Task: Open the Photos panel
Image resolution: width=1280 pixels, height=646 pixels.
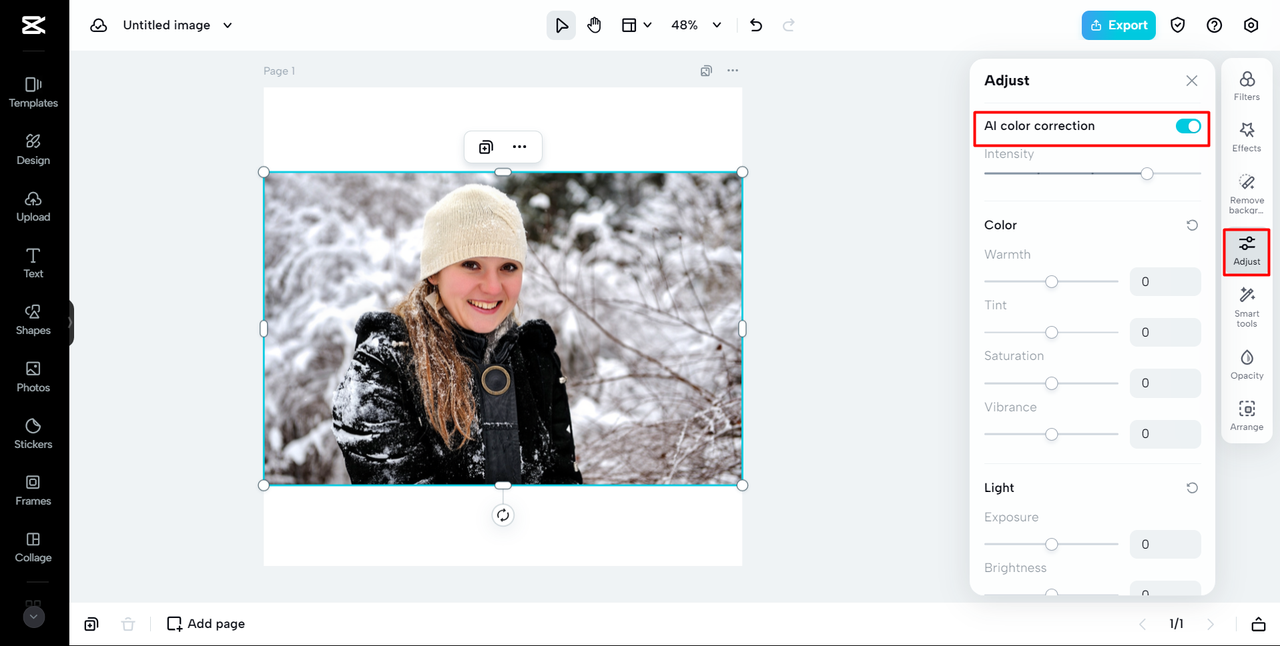Action: [33, 377]
